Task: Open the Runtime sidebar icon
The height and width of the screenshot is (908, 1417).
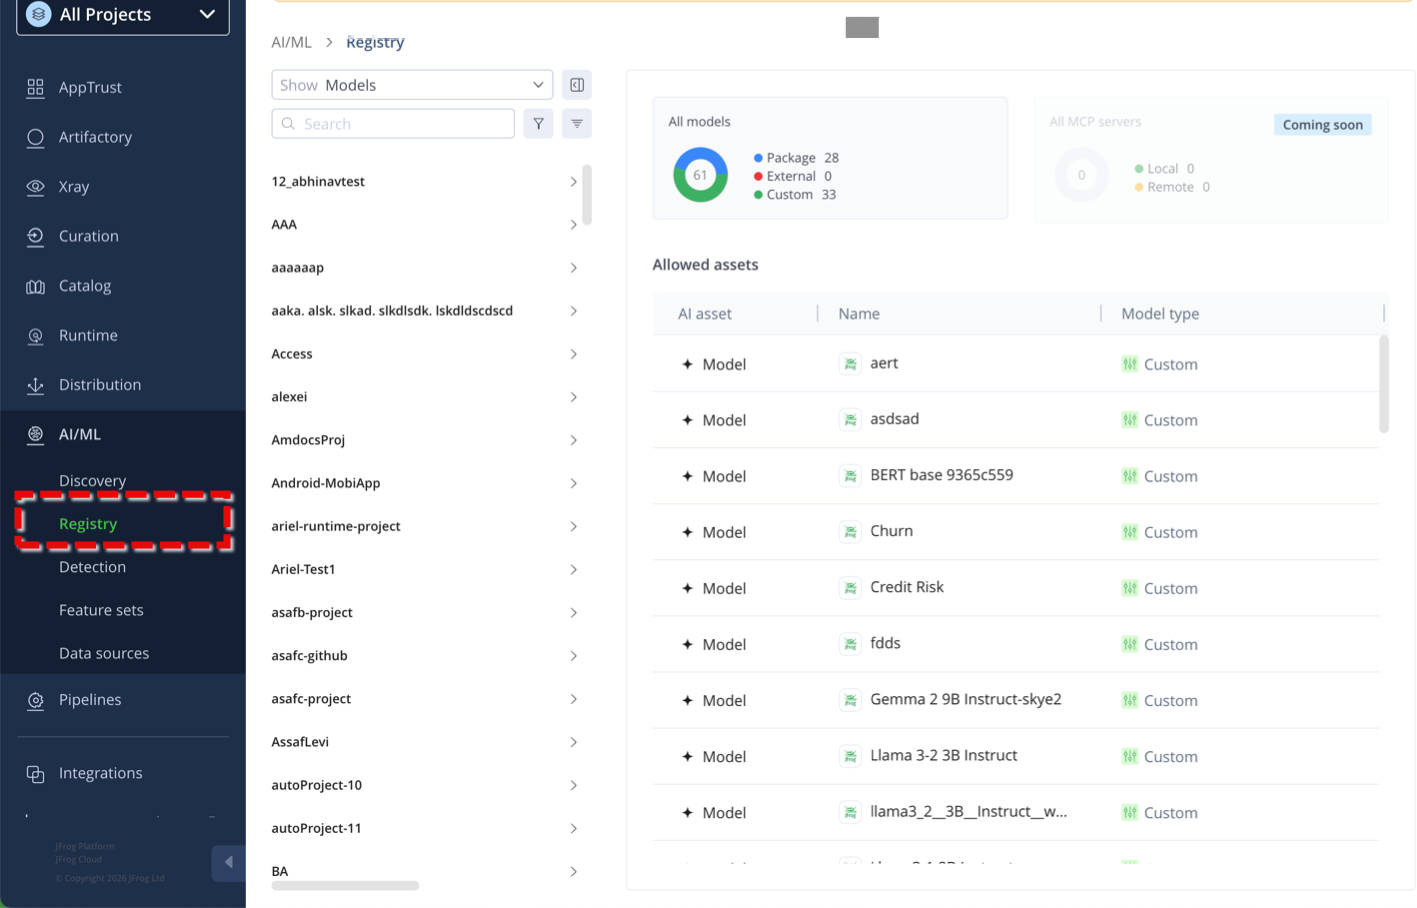Action: pyautogui.click(x=35, y=335)
